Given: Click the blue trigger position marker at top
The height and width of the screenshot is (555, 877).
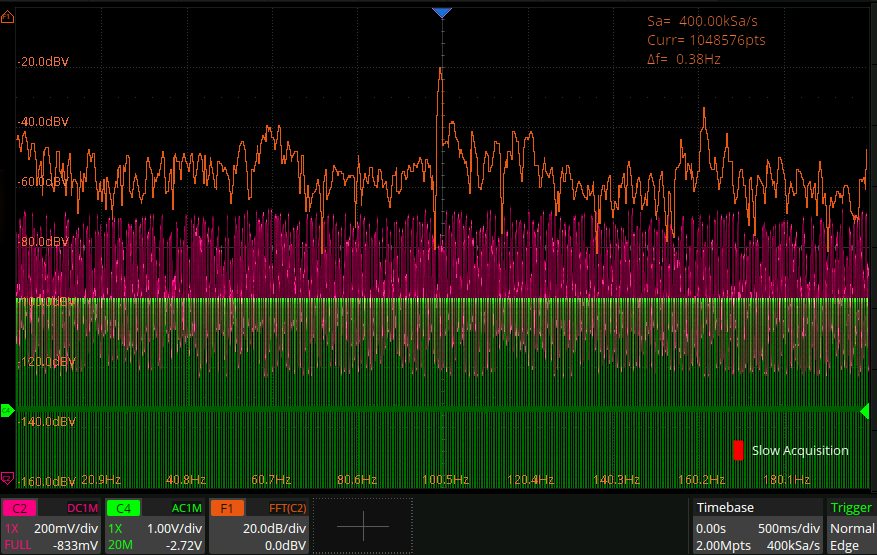Looking at the screenshot, I should (442, 12).
